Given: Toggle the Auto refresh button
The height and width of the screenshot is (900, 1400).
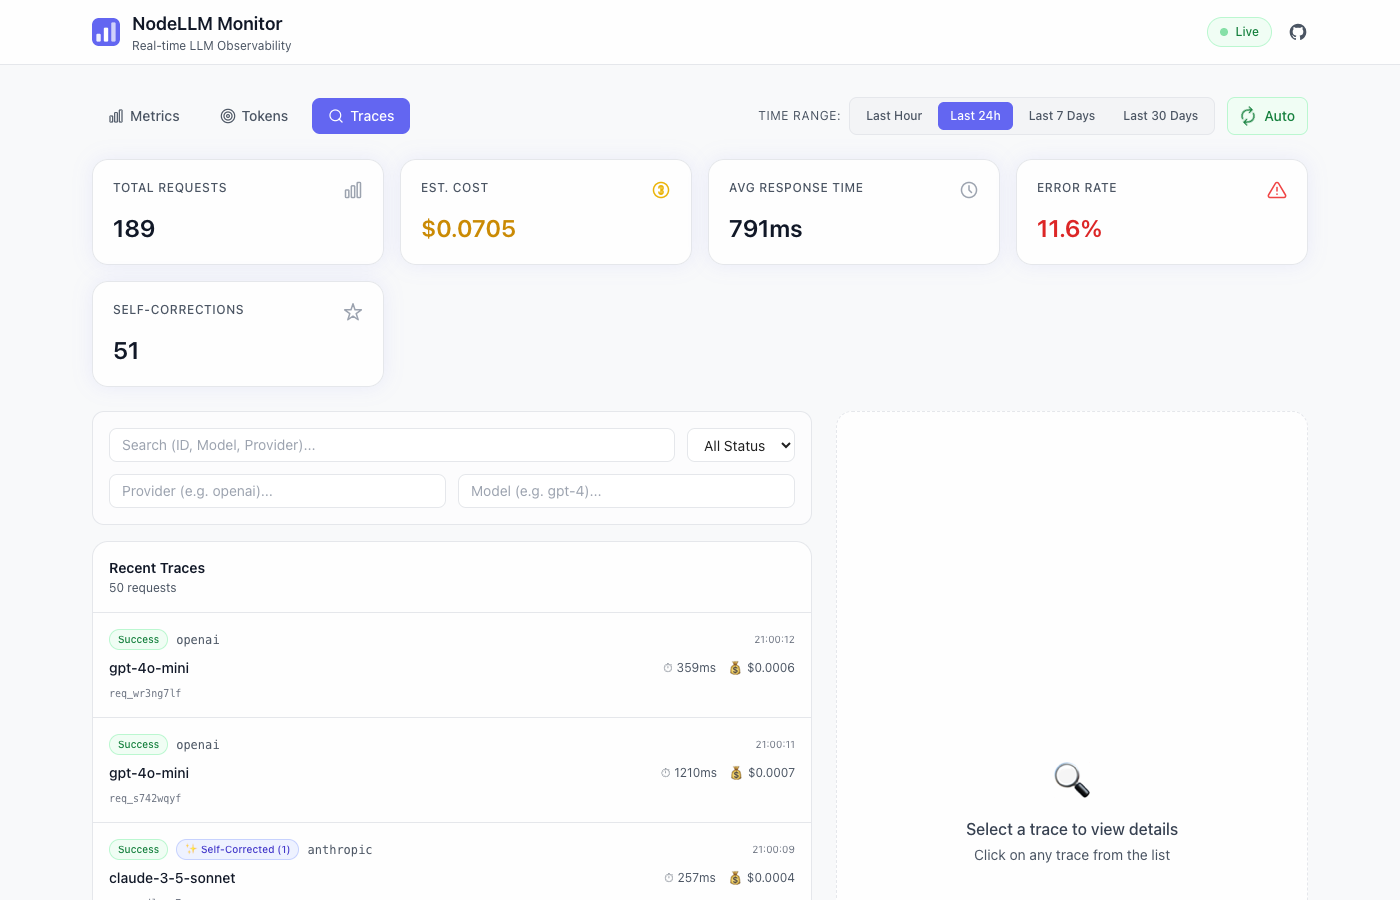Looking at the screenshot, I should (1267, 116).
